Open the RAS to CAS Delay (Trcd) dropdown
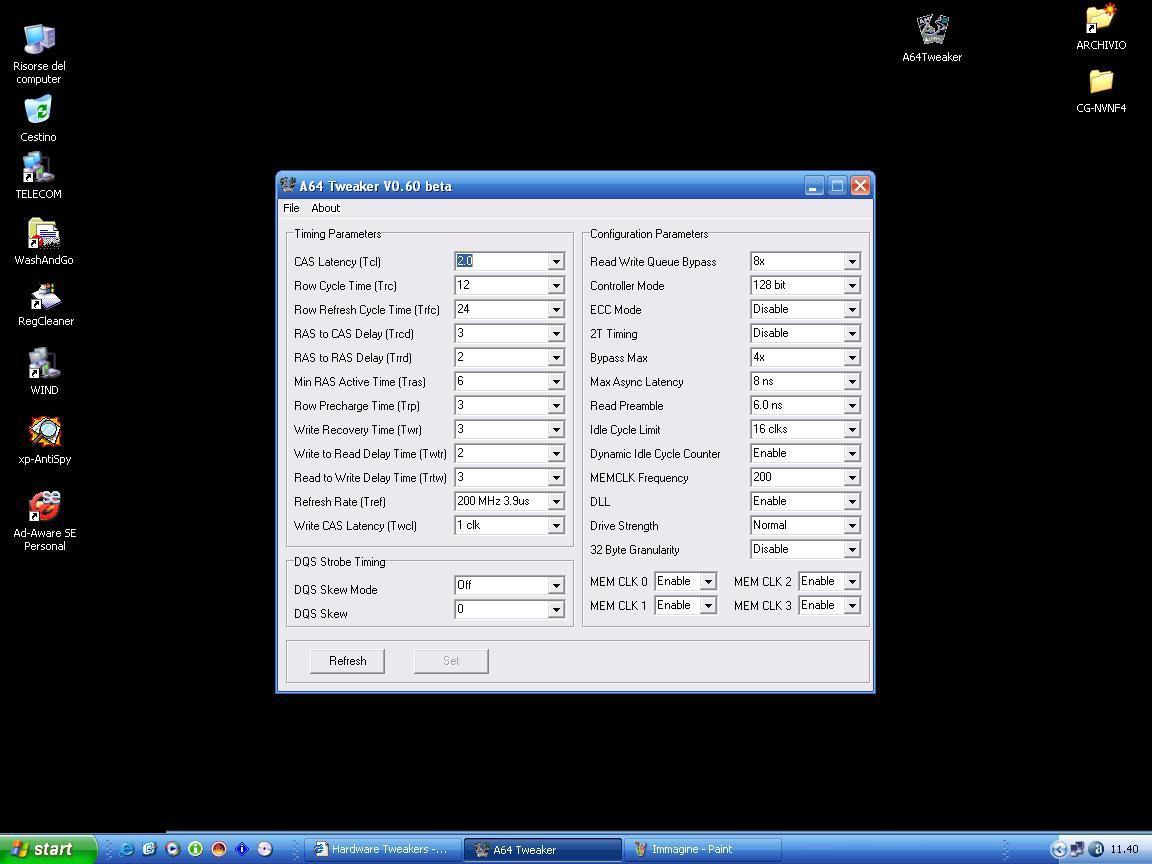Viewport: 1152px width, 864px height. click(x=556, y=334)
